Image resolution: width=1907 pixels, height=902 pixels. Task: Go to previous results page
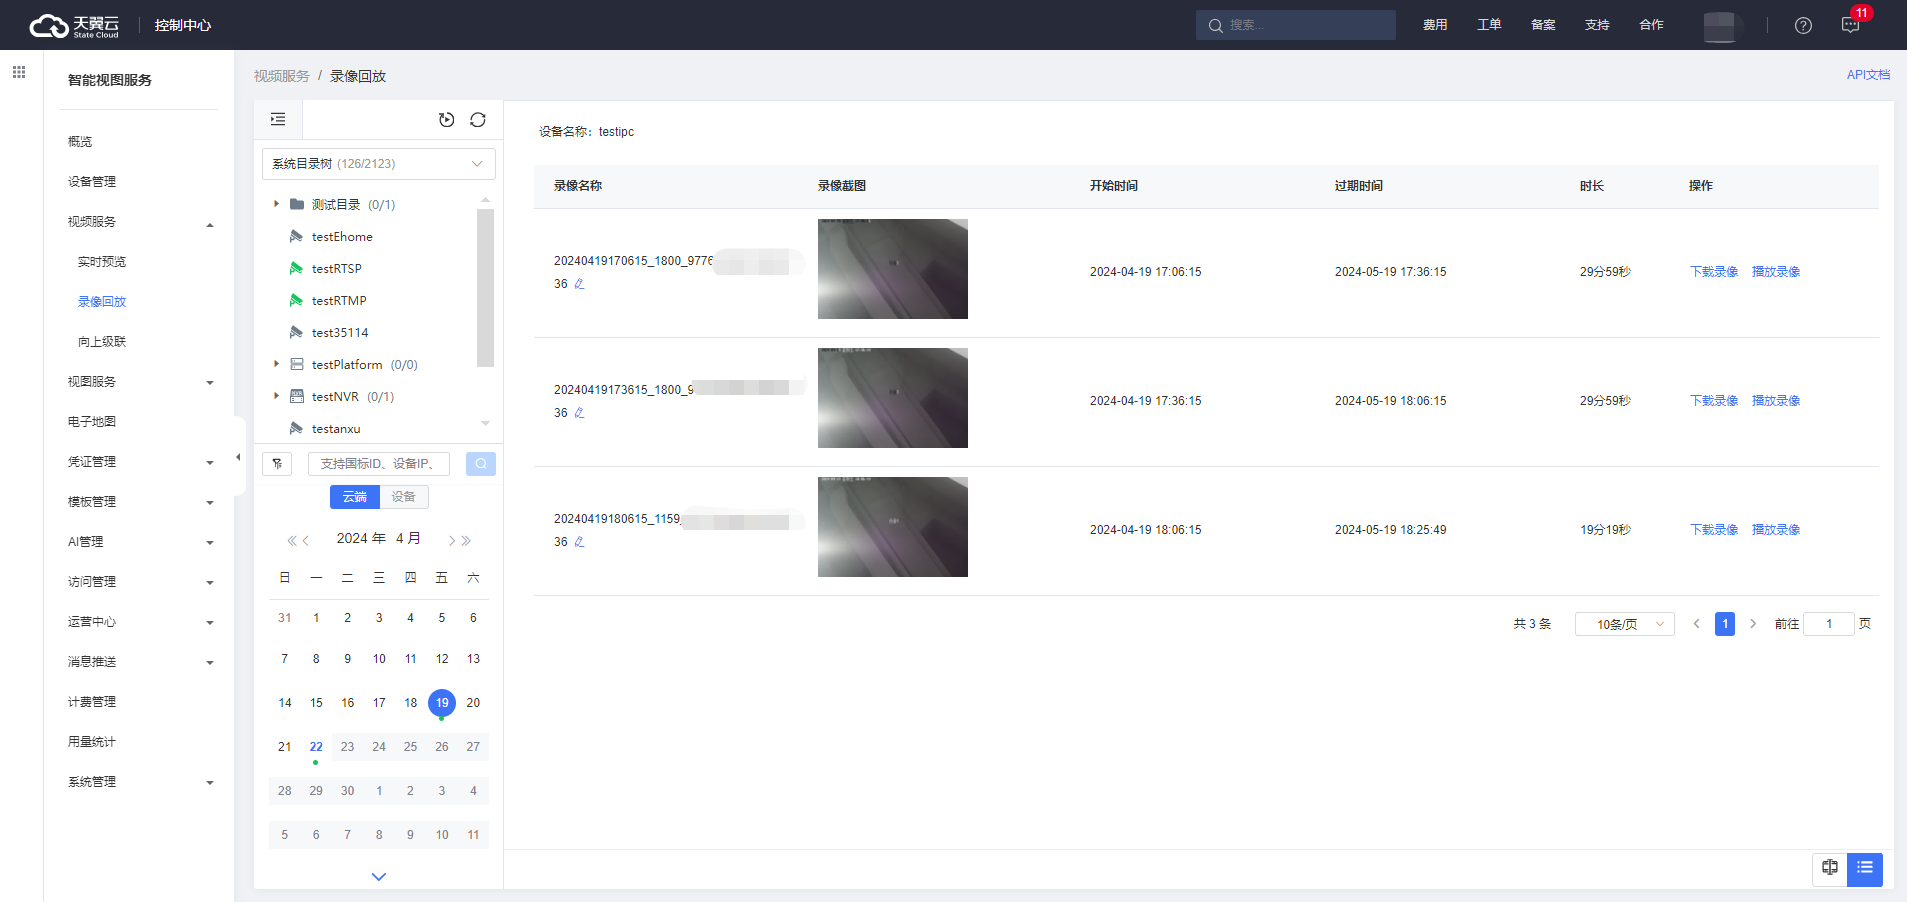point(1697,624)
